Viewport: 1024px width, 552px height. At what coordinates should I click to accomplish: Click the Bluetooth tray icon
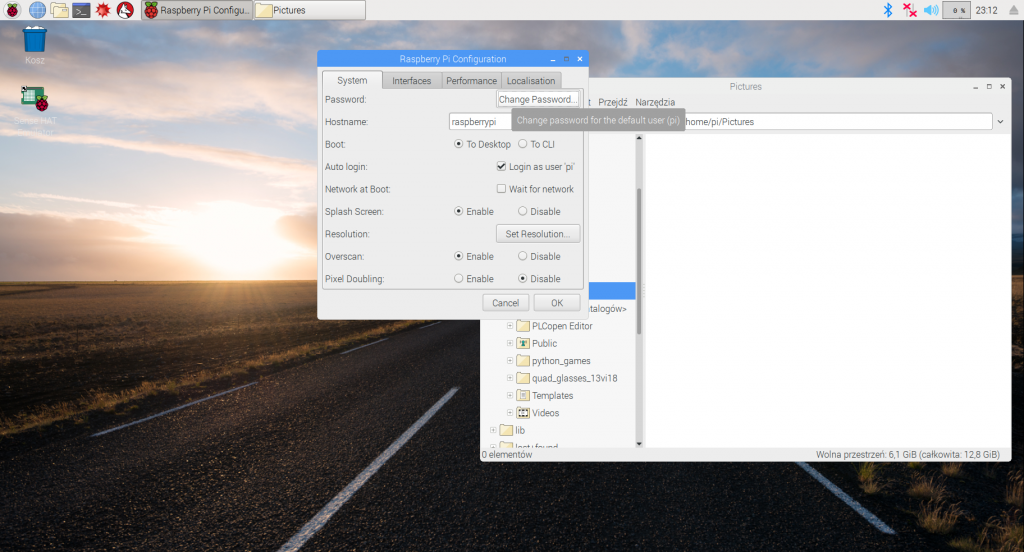[886, 10]
